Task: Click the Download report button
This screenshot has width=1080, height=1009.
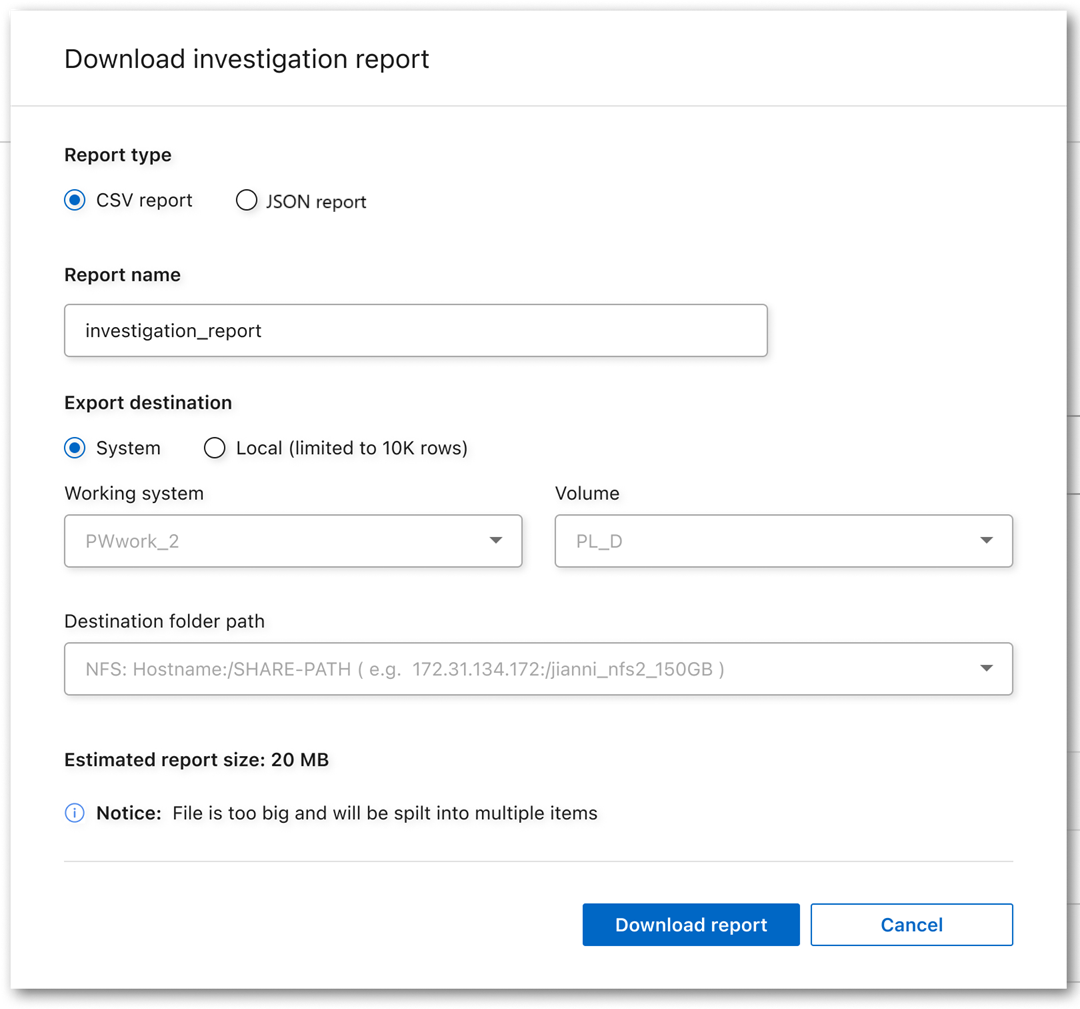Action: click(691, 924)
